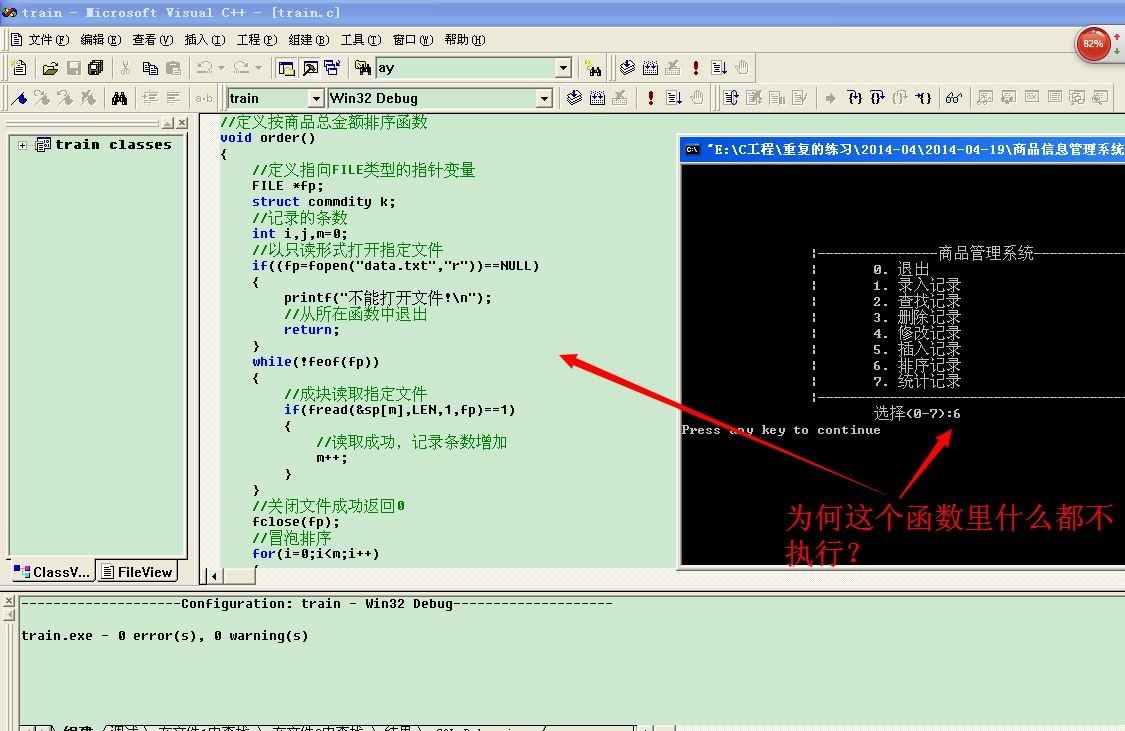Screen dimensions: 1125x731
Task: Toggle the Workspace window button
Action: pyautogui.click(x=286, y=68)
